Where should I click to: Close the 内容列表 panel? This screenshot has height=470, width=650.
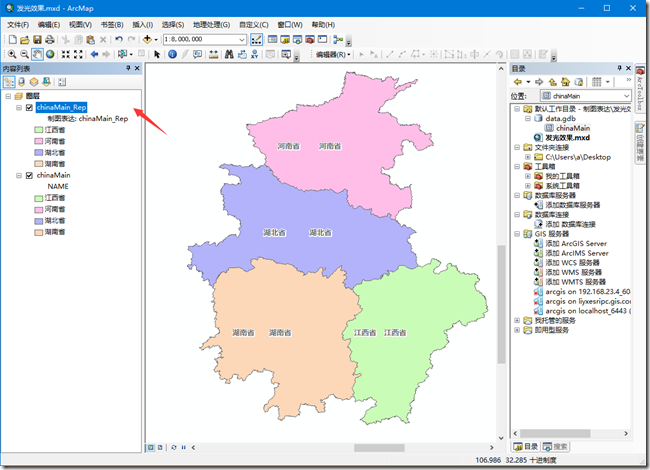(x=137, y=68)
